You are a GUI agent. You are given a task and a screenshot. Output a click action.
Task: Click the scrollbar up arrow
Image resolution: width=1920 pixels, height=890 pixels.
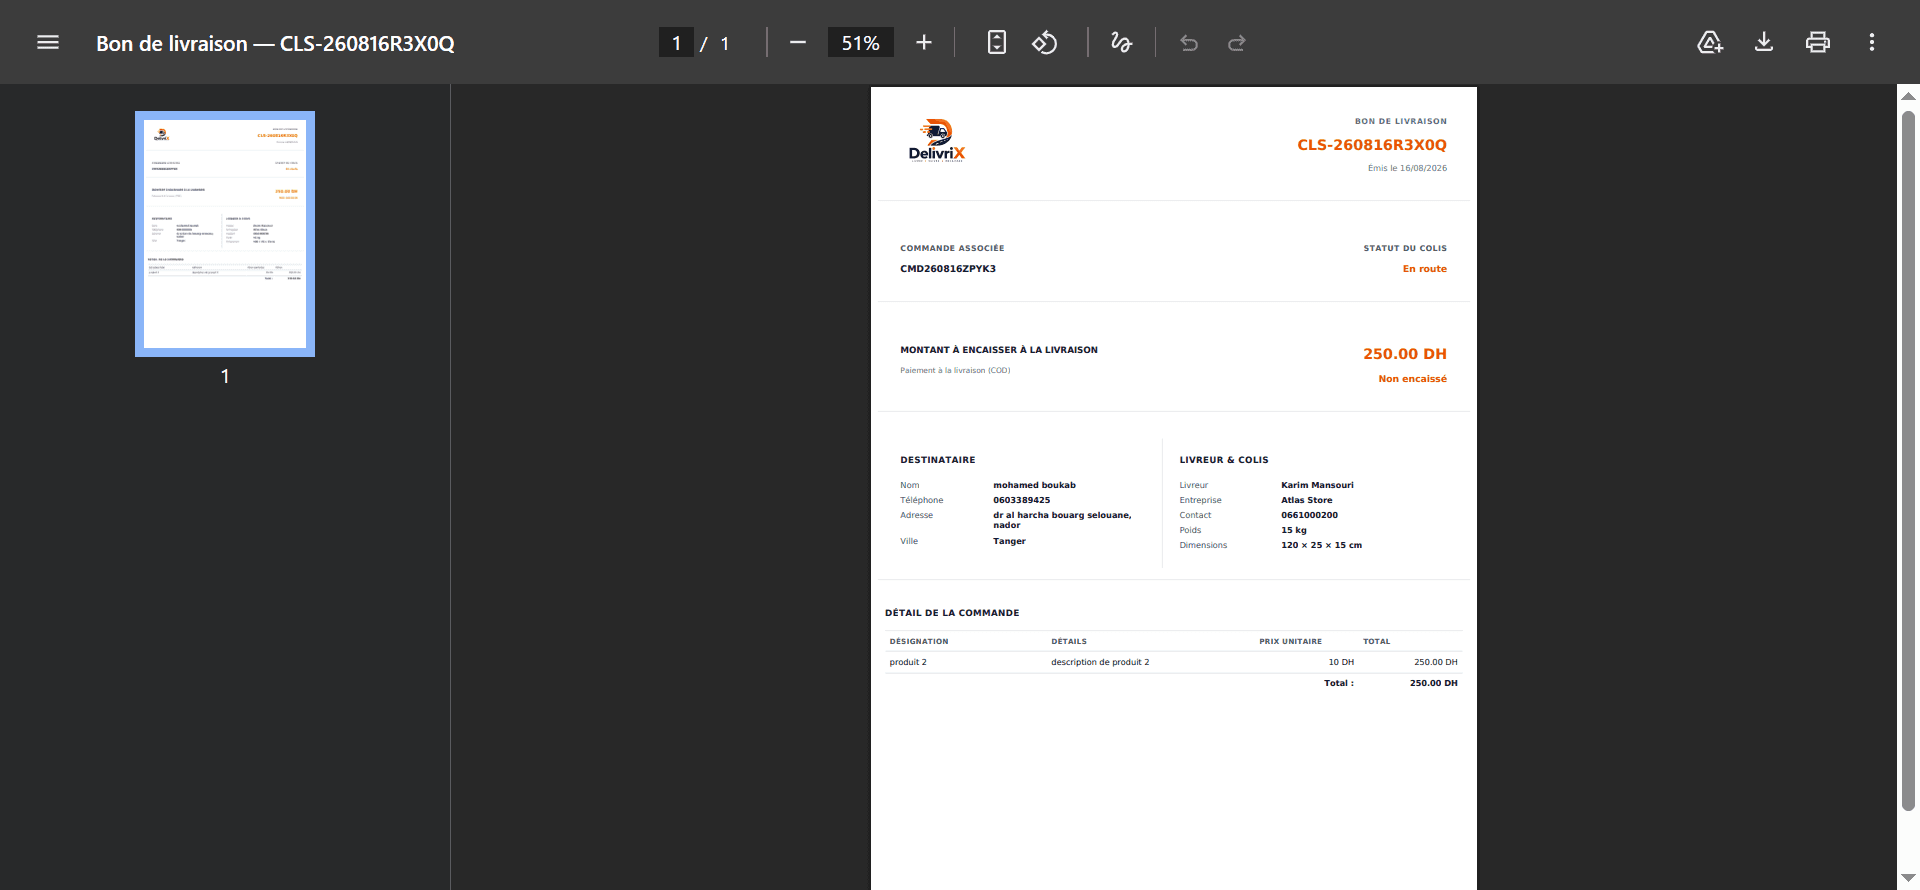[1908, 96]
